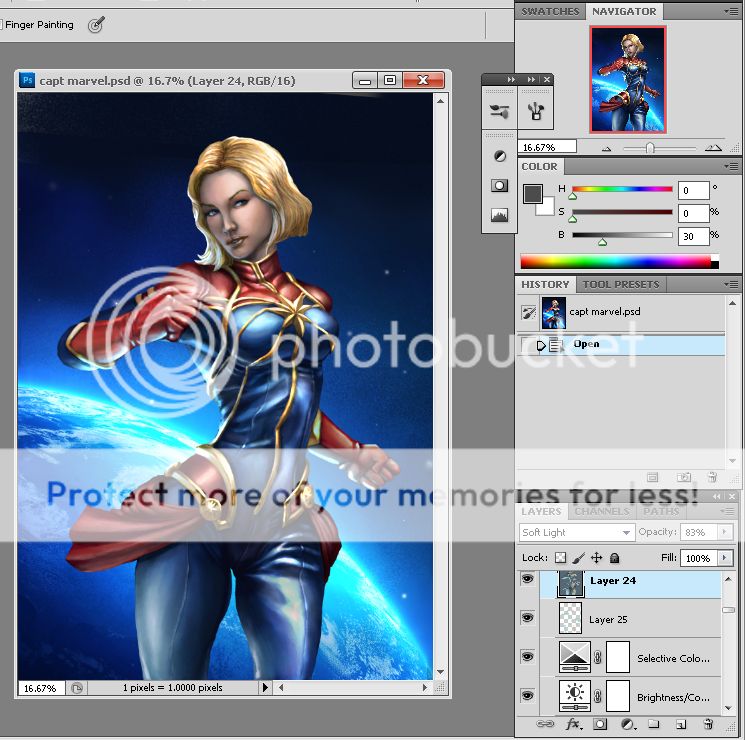The height and width of the screenshot is (740, 745).
Task: Click the Brightness slider track
Action: 622,235
